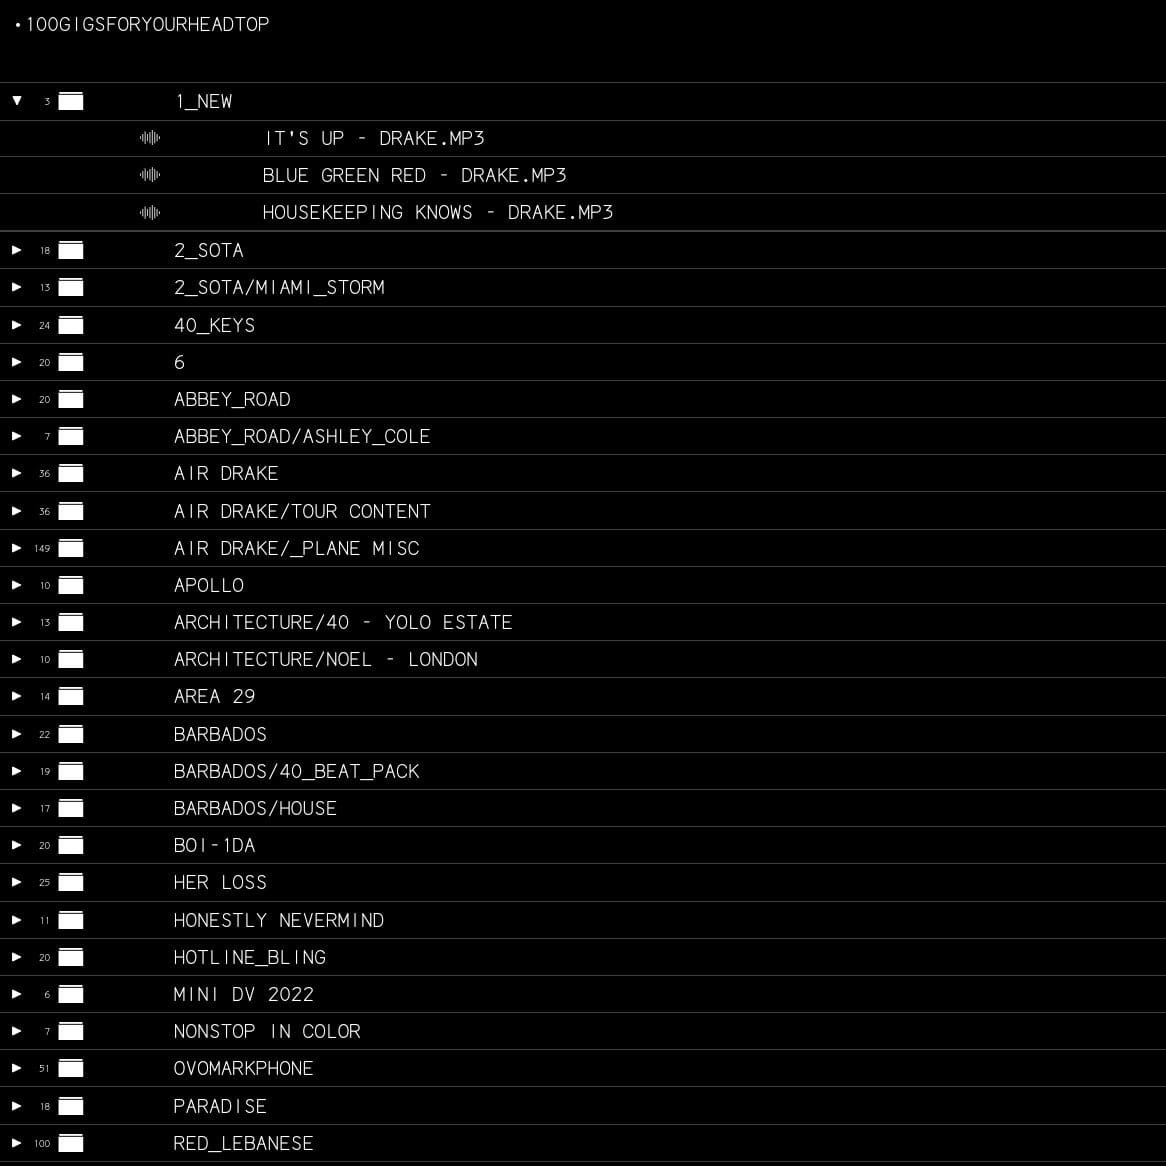This screenshot has width=1166, height=1166.
Task: Click the folder icon beside OVOMARKPHONE
Action: click(71, 1068)
